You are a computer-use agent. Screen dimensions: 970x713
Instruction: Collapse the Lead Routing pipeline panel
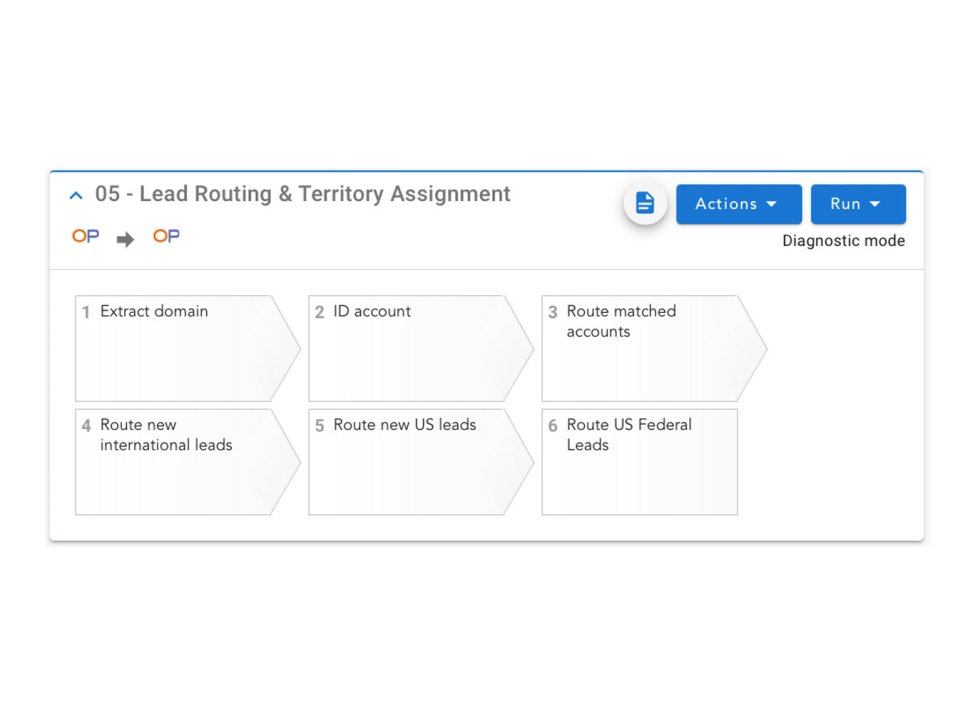pyautogui.click(x=76, y=195)
